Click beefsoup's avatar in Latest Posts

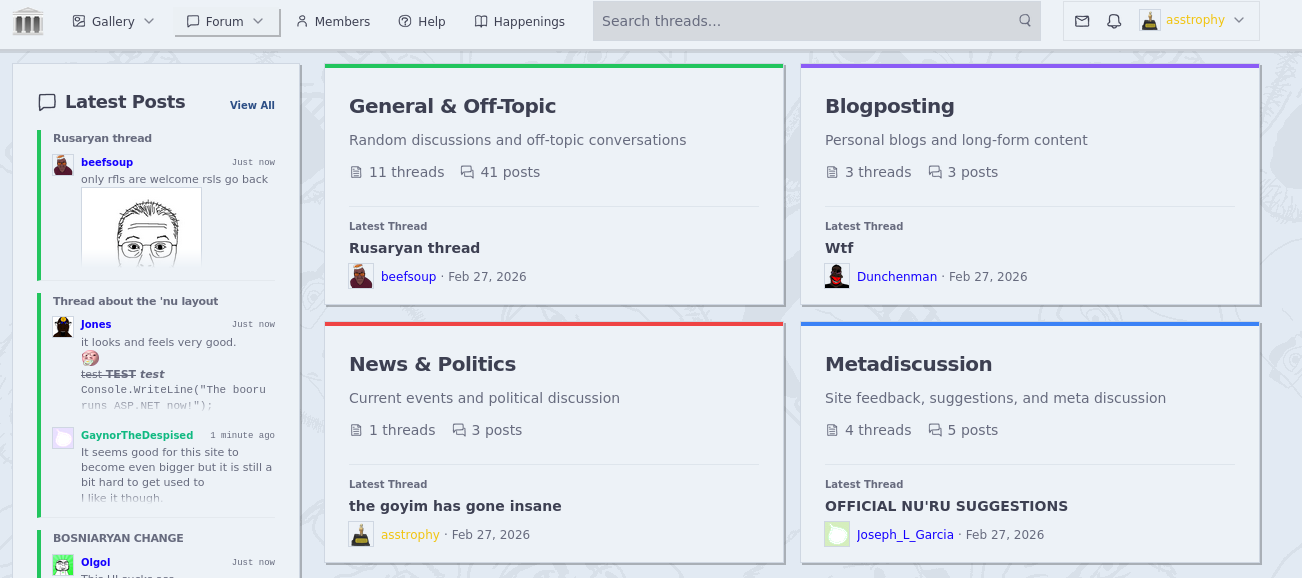[64, 165]
